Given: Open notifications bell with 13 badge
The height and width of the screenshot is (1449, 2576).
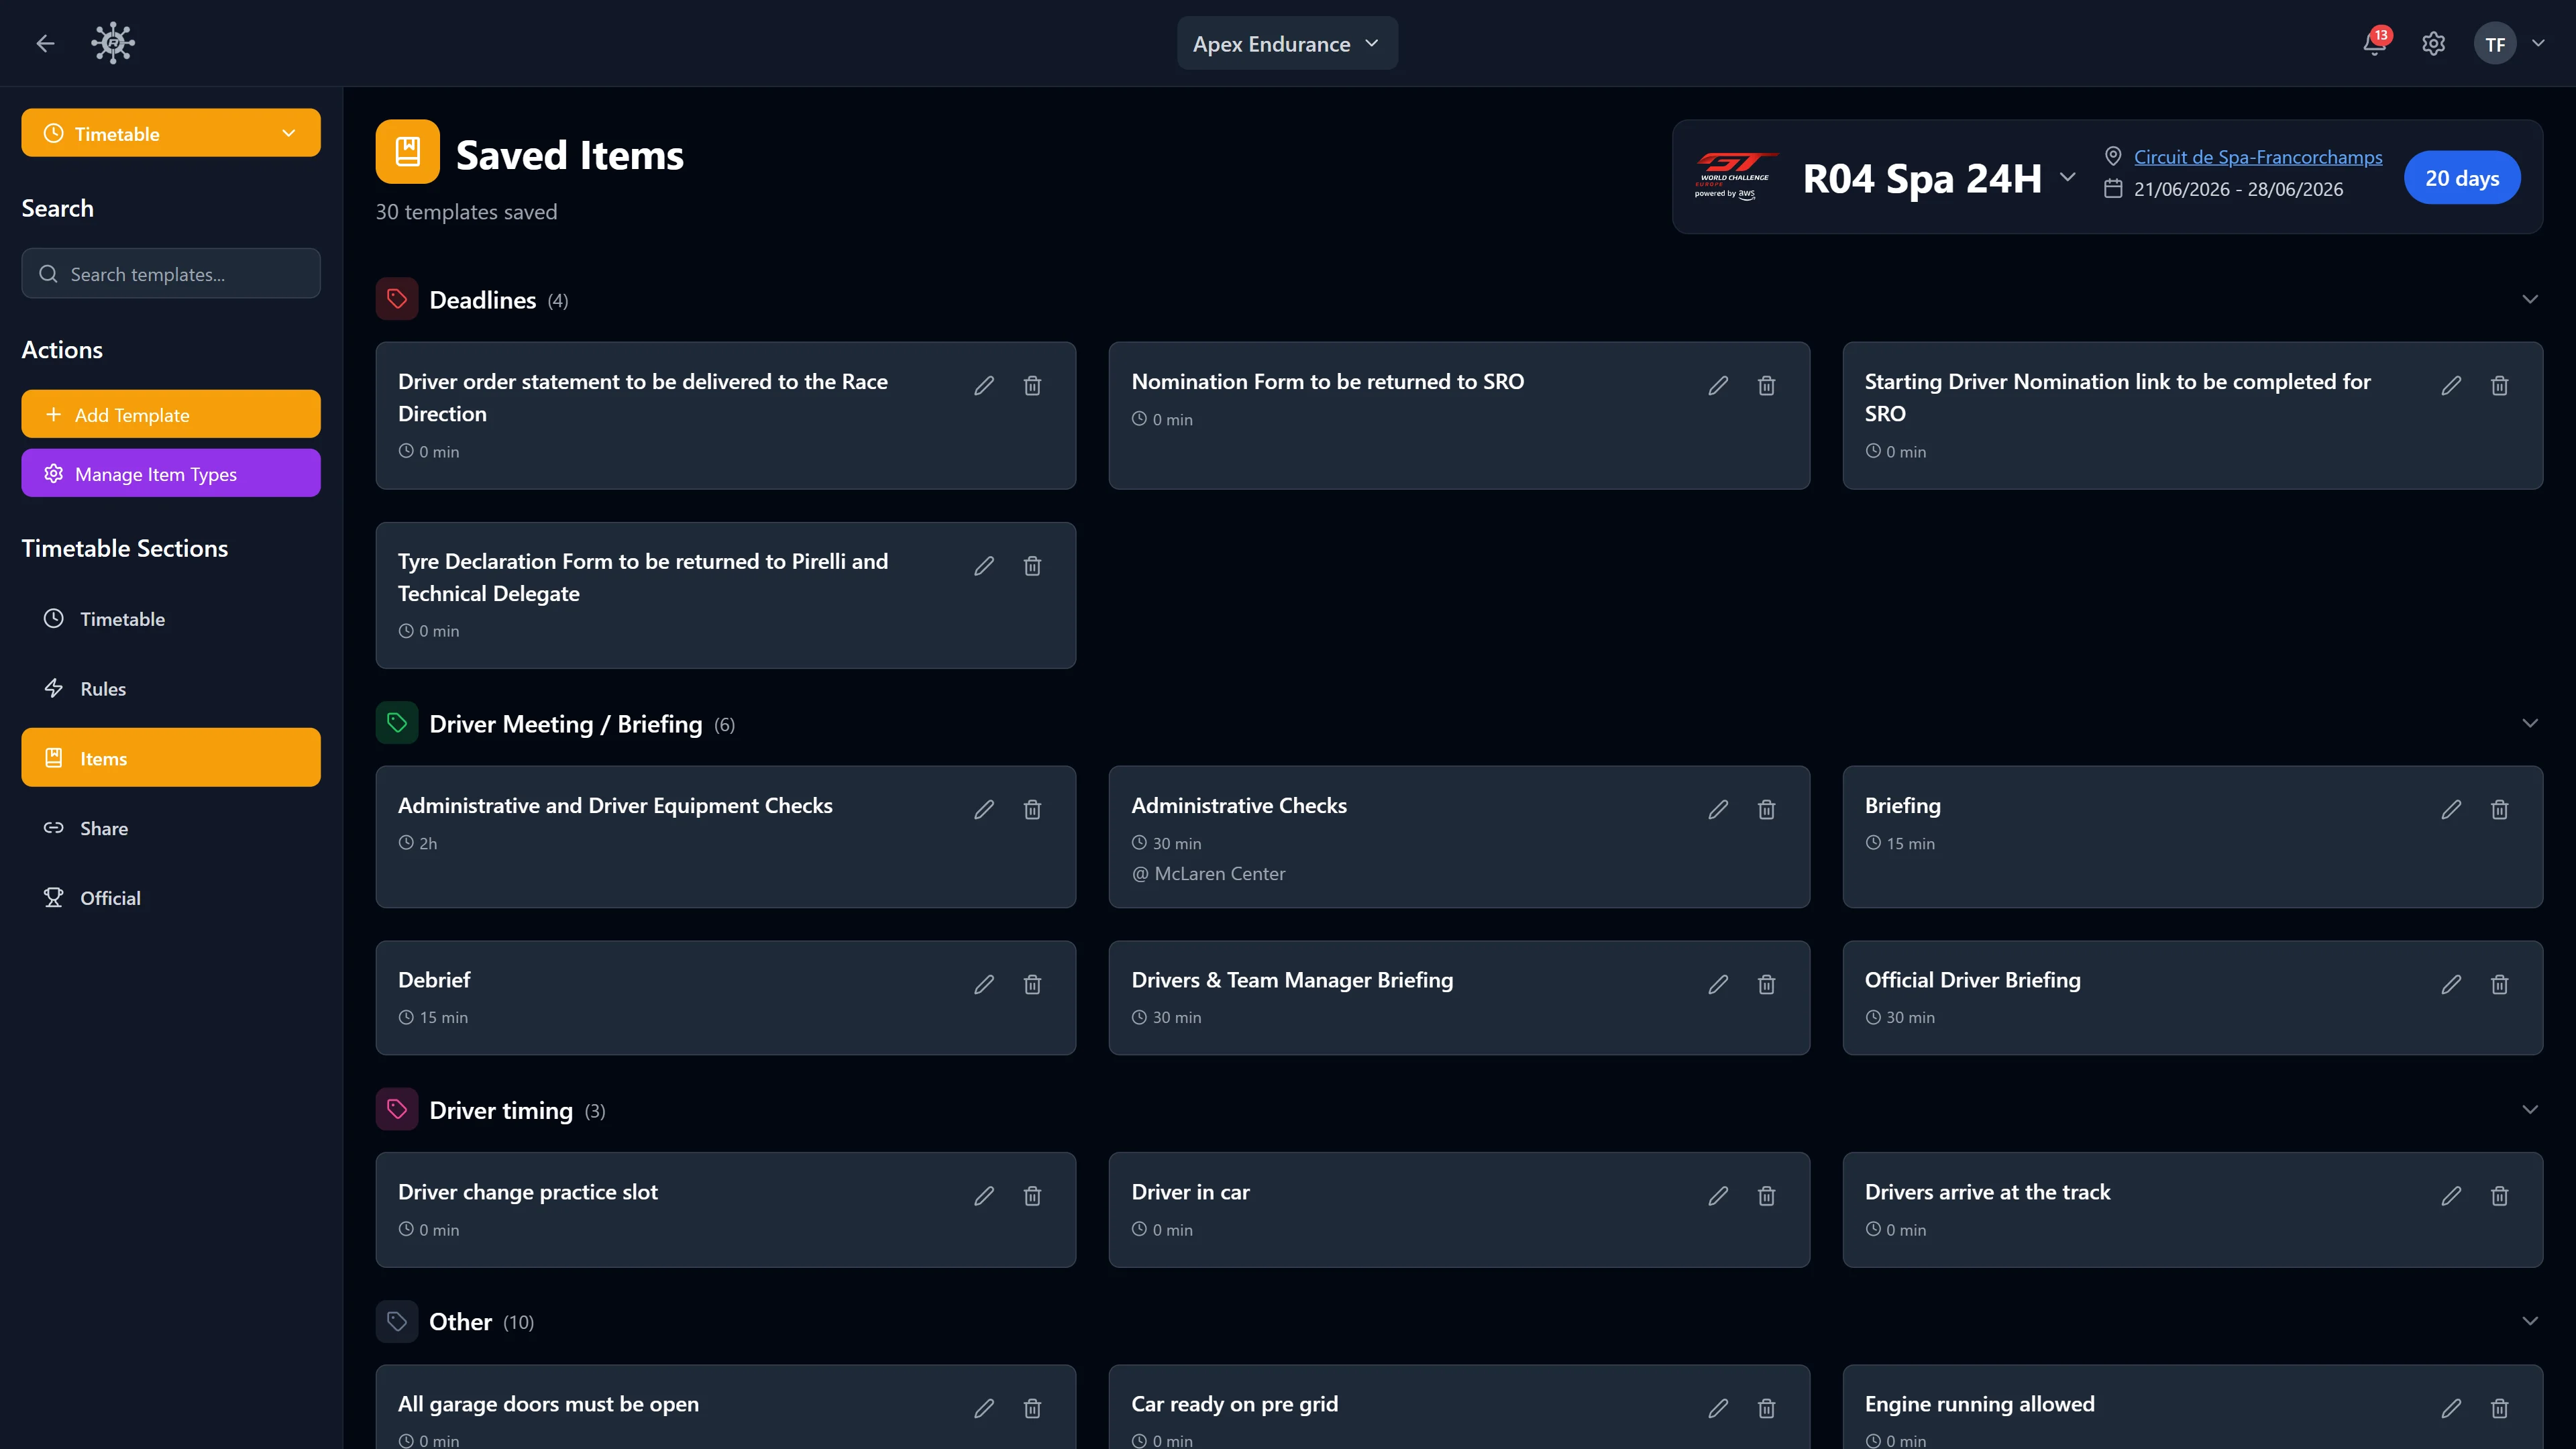Looking at the screenshot, I should tap(2375, 43).
